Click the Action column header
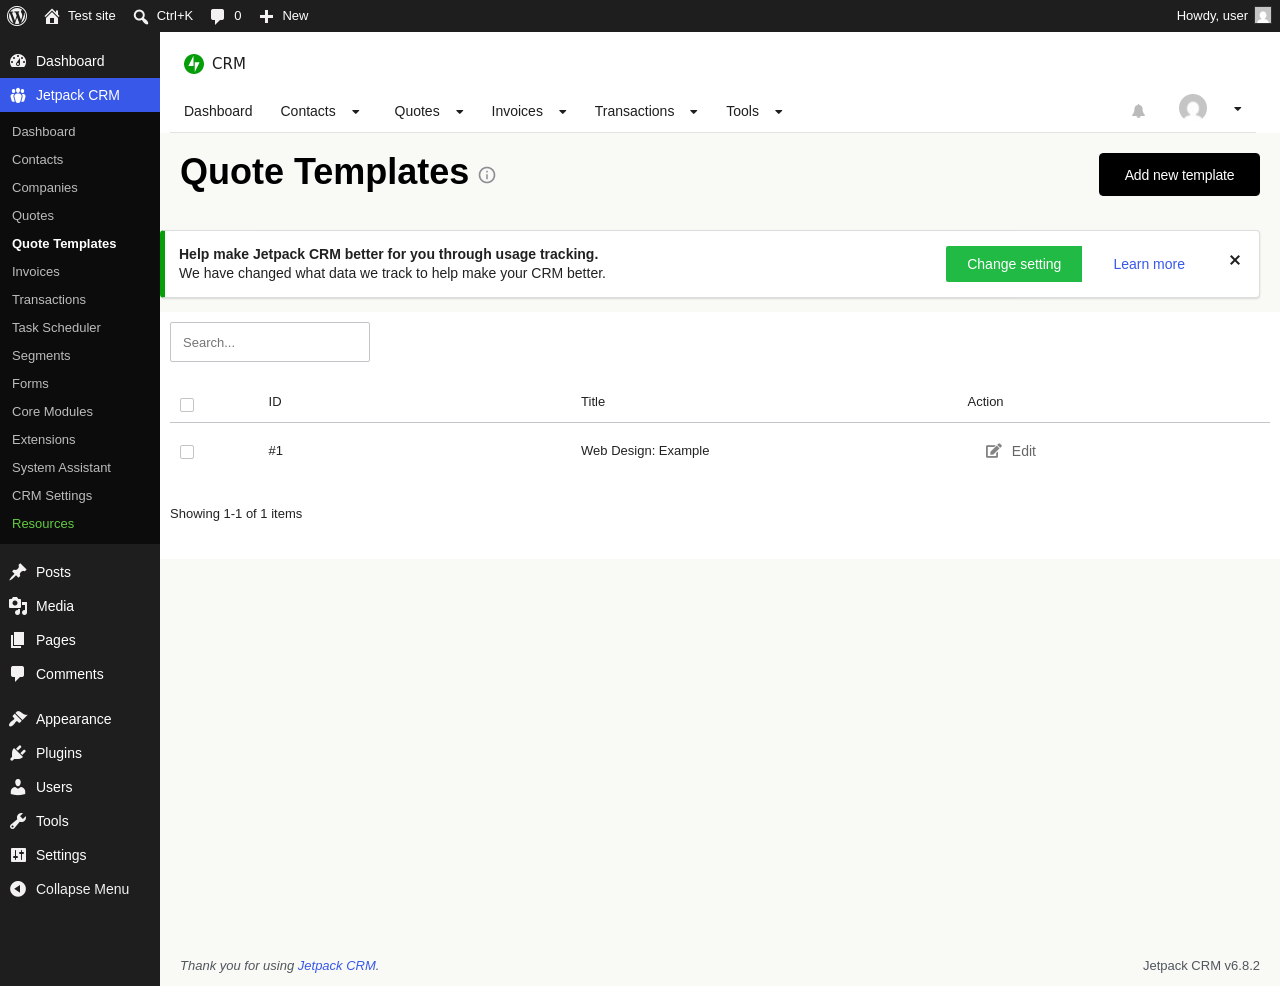Screen dimensions: 1280x986 [985, 402]
